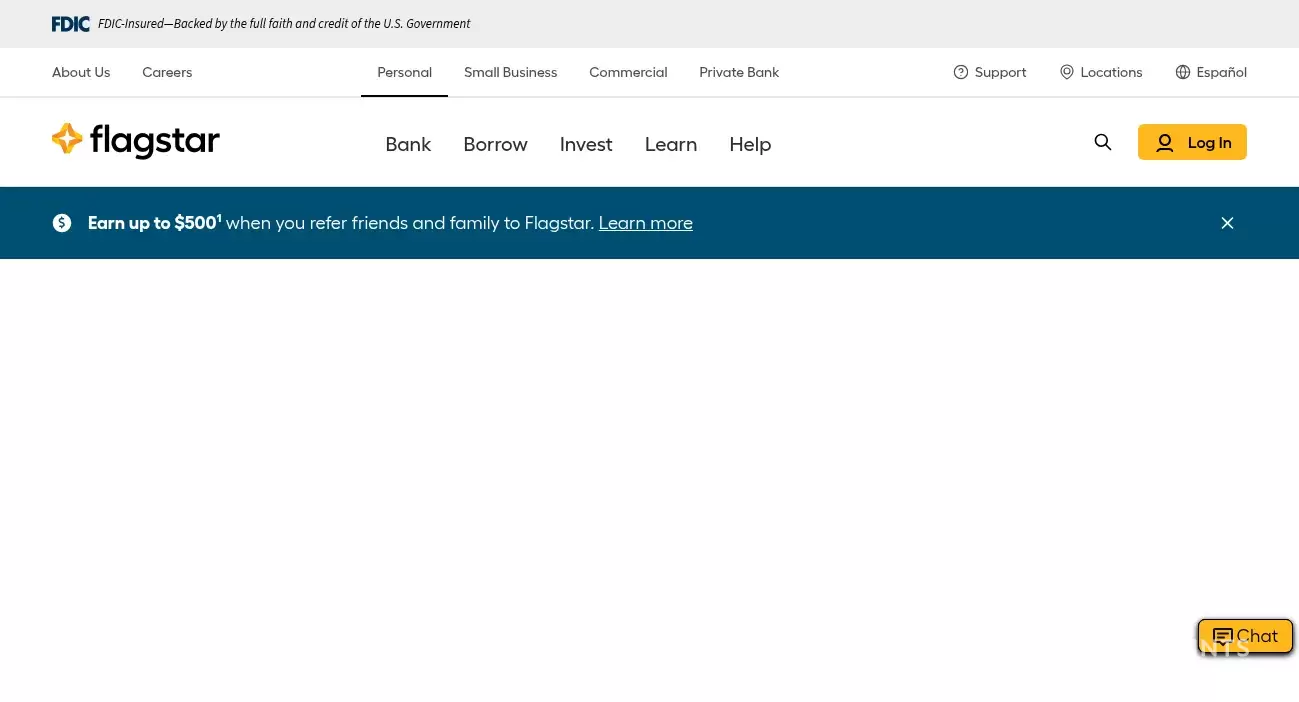Dismiss the referral banner with the X

tap(1227, 222)
